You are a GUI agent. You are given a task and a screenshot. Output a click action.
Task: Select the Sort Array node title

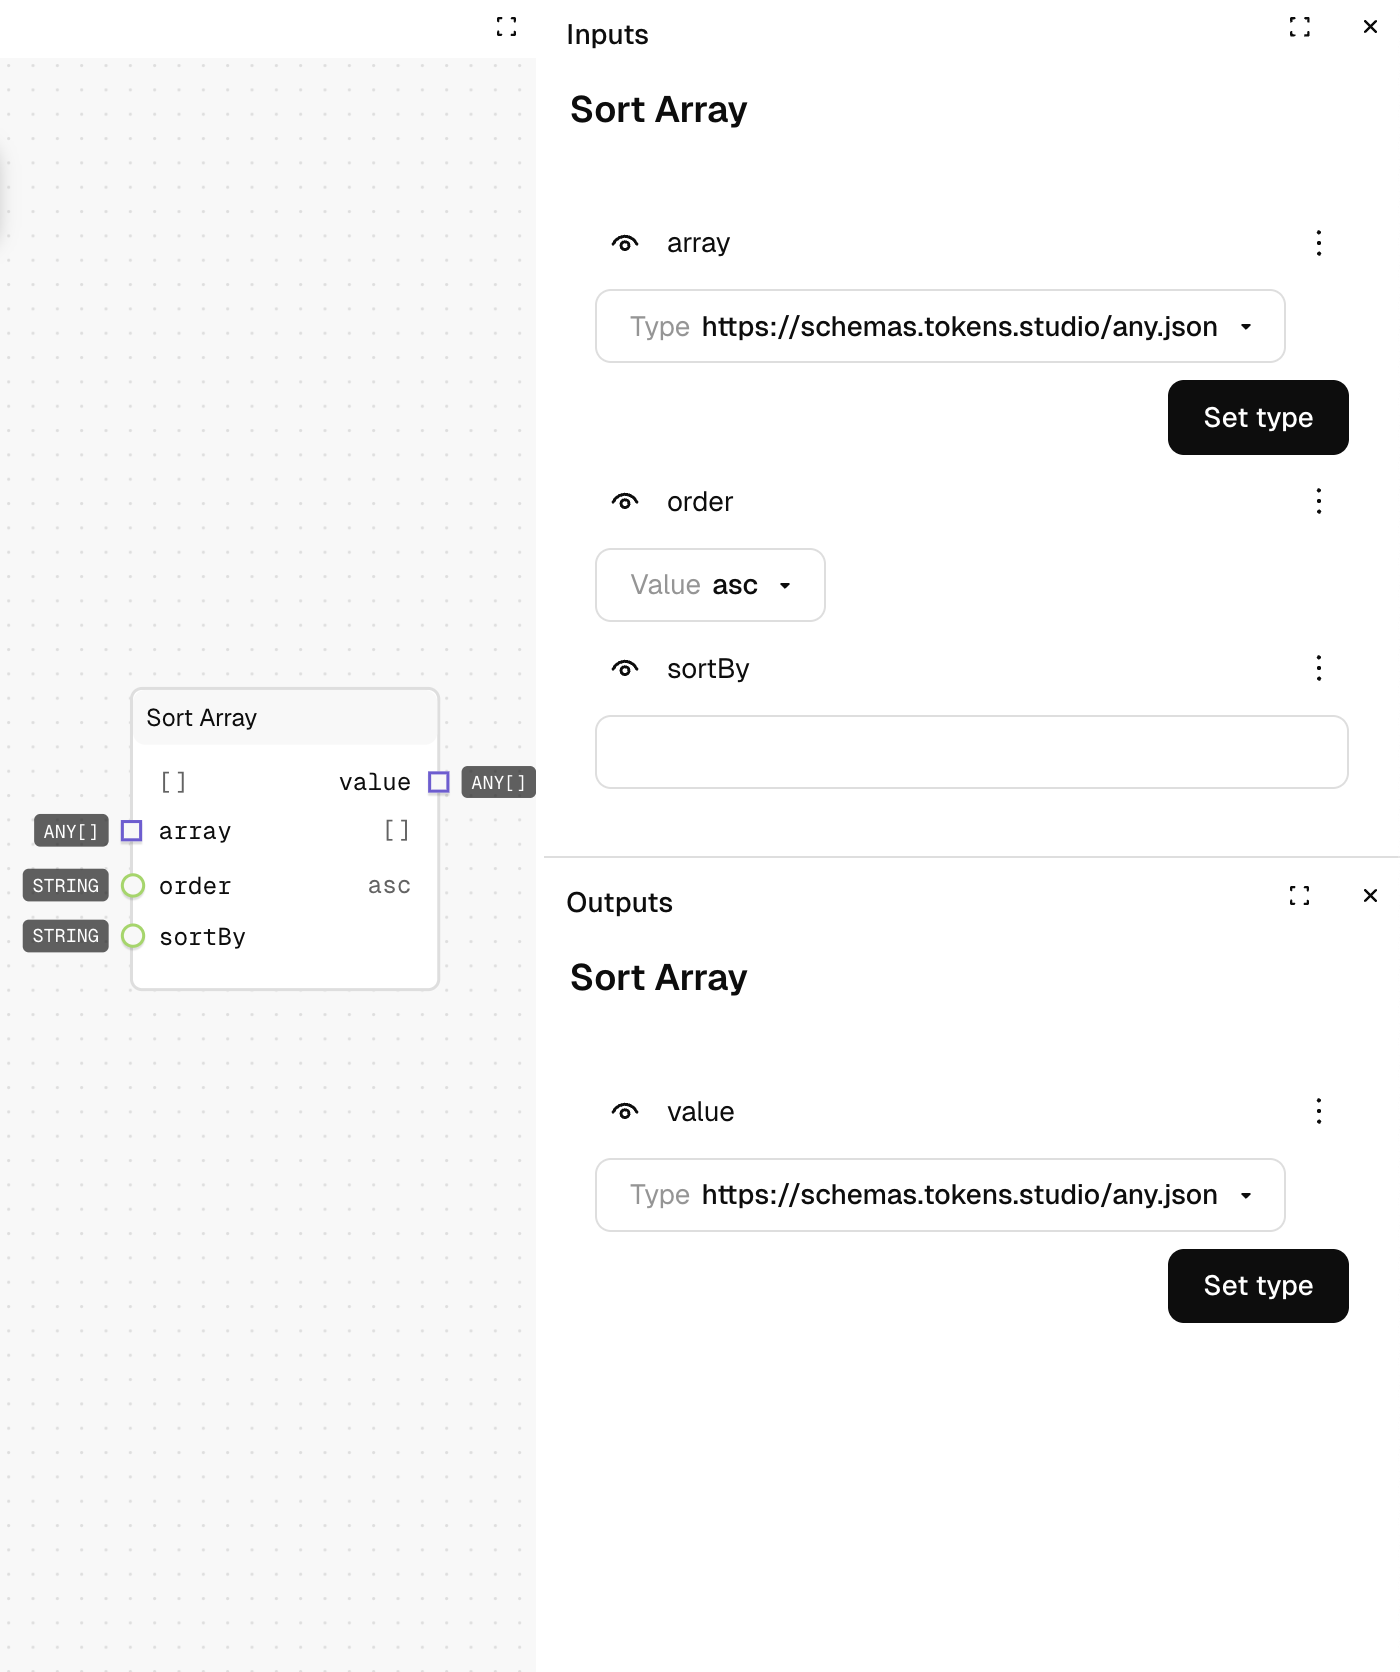pyautogui.click(x=202, y=718)
